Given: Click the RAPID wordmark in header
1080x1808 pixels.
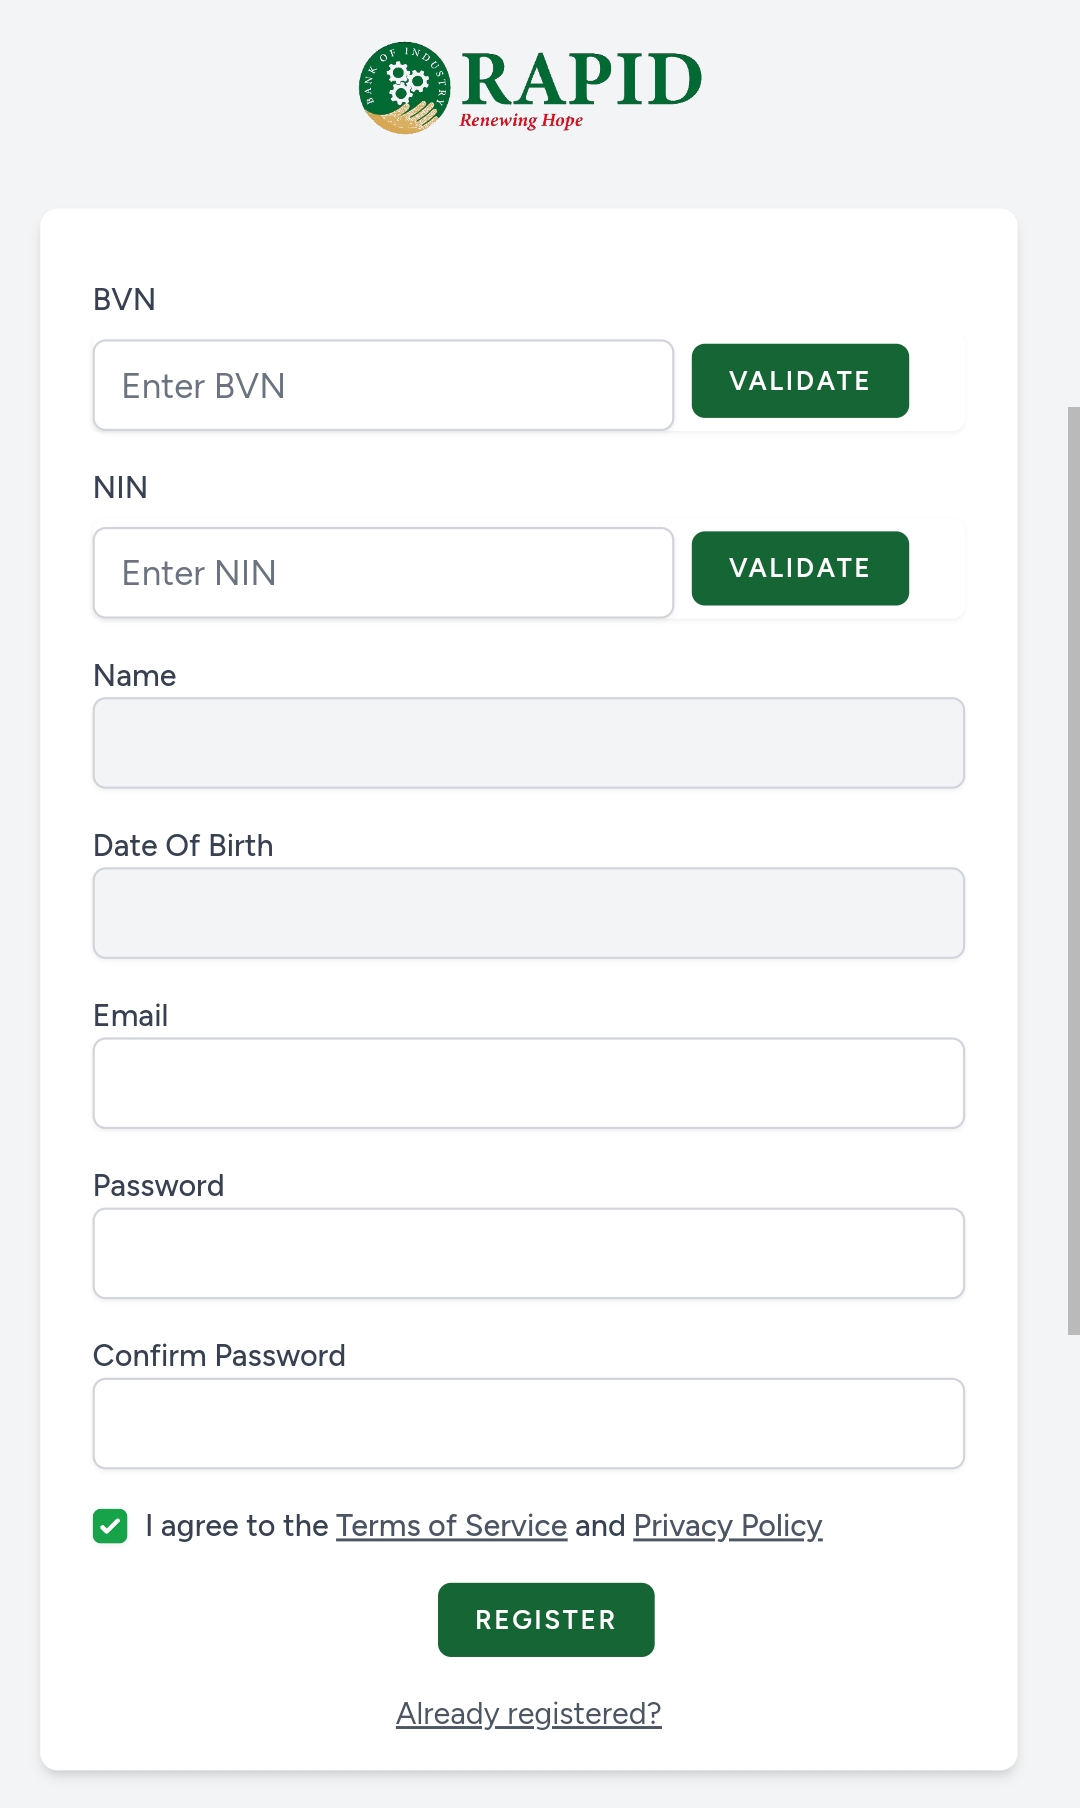Looking at the screenshot, I should pyautogui.click(x=581, y=79).
